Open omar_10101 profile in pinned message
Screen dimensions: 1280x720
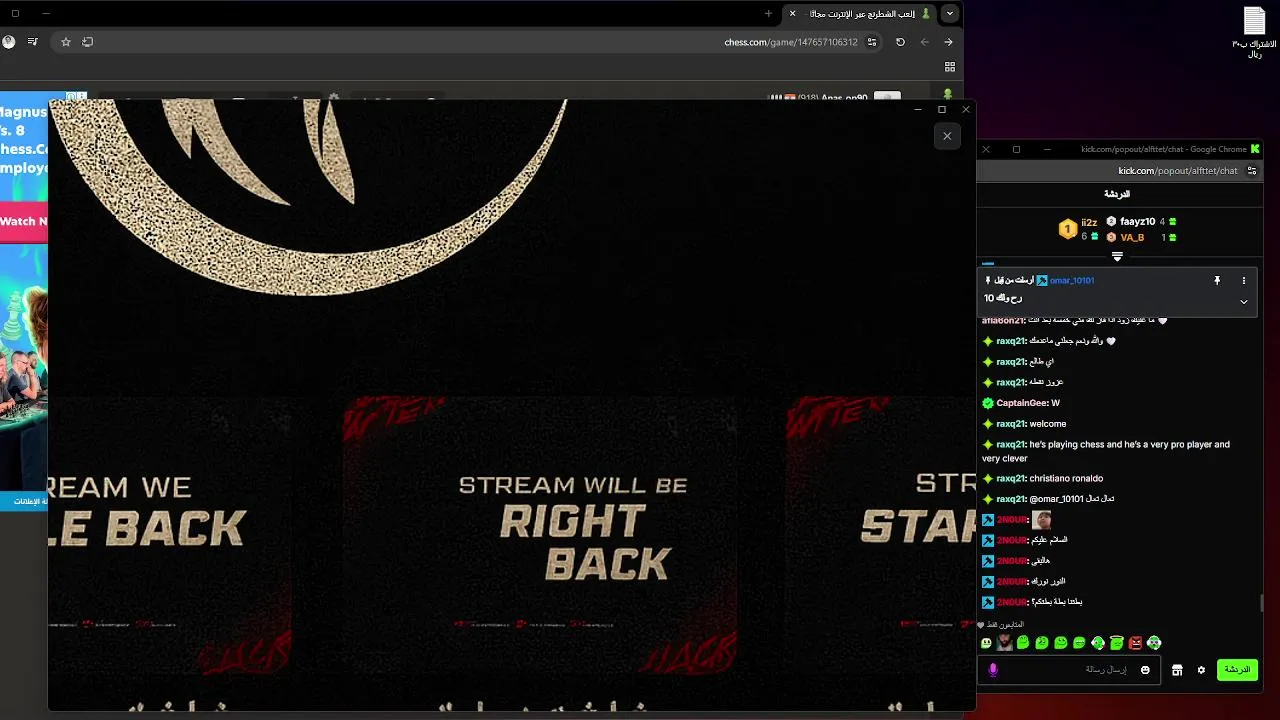(x=1071, y=281)
